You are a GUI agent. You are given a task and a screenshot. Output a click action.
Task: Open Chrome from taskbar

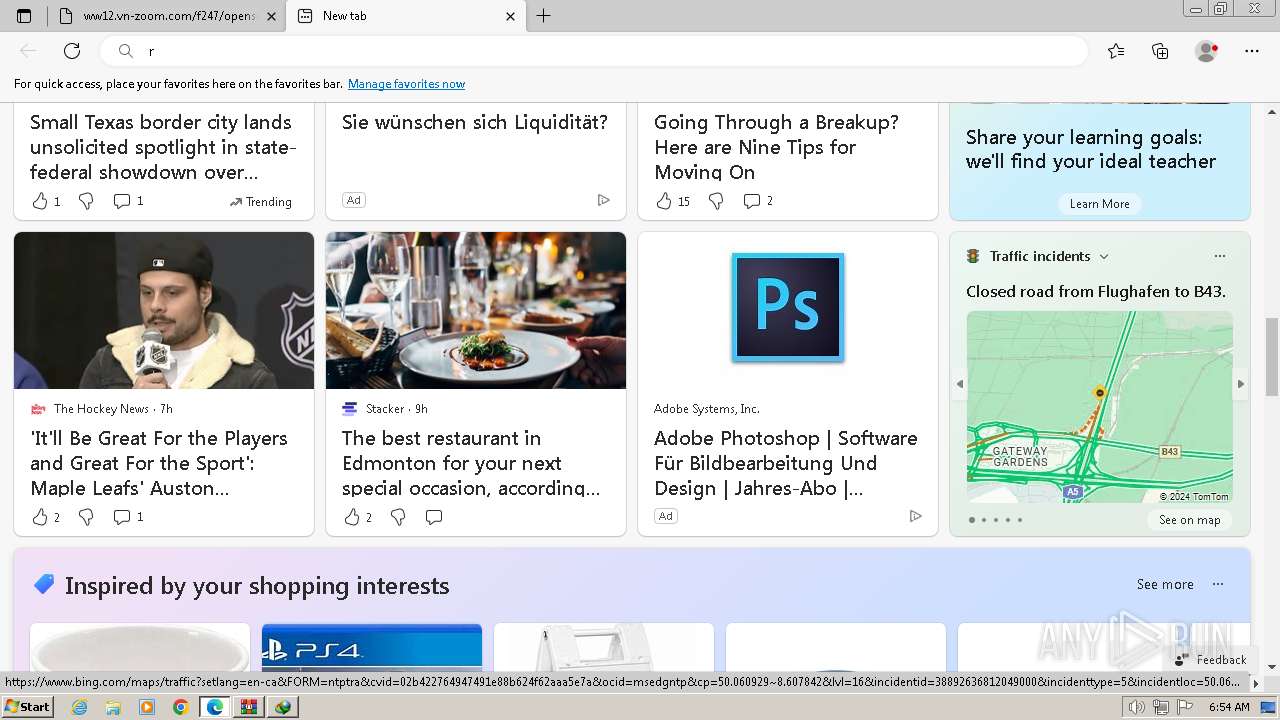(180, 707)
